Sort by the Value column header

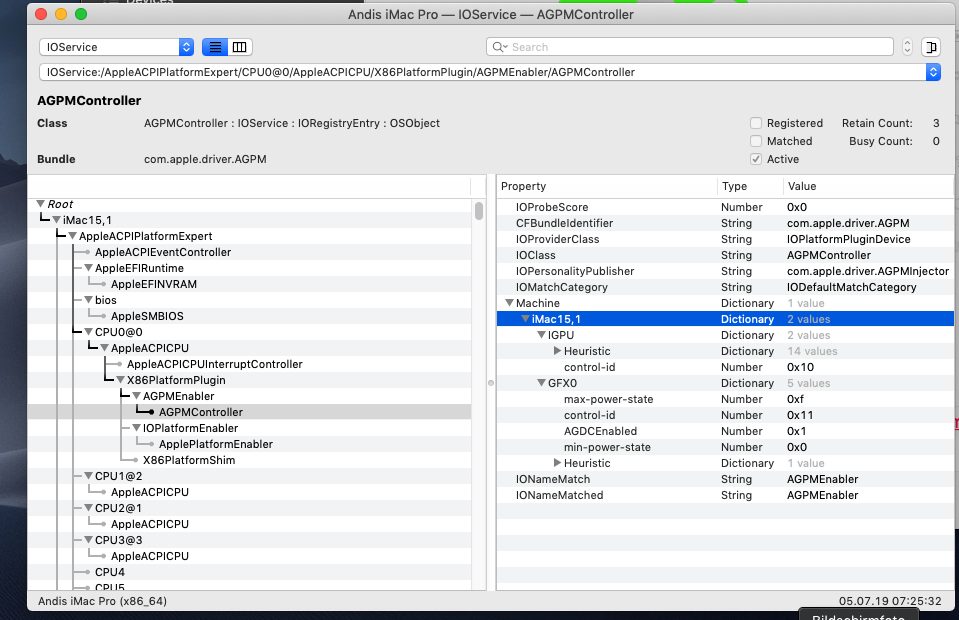[x=868, y=186]
